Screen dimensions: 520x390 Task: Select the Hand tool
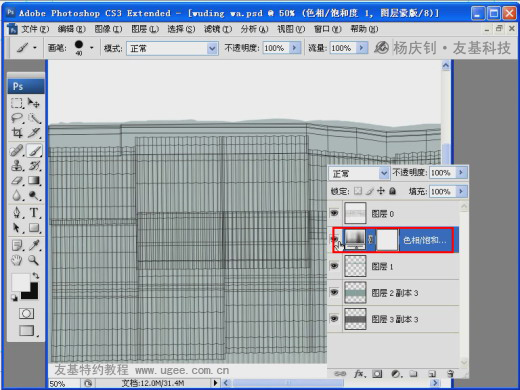[x=17, y=260]
